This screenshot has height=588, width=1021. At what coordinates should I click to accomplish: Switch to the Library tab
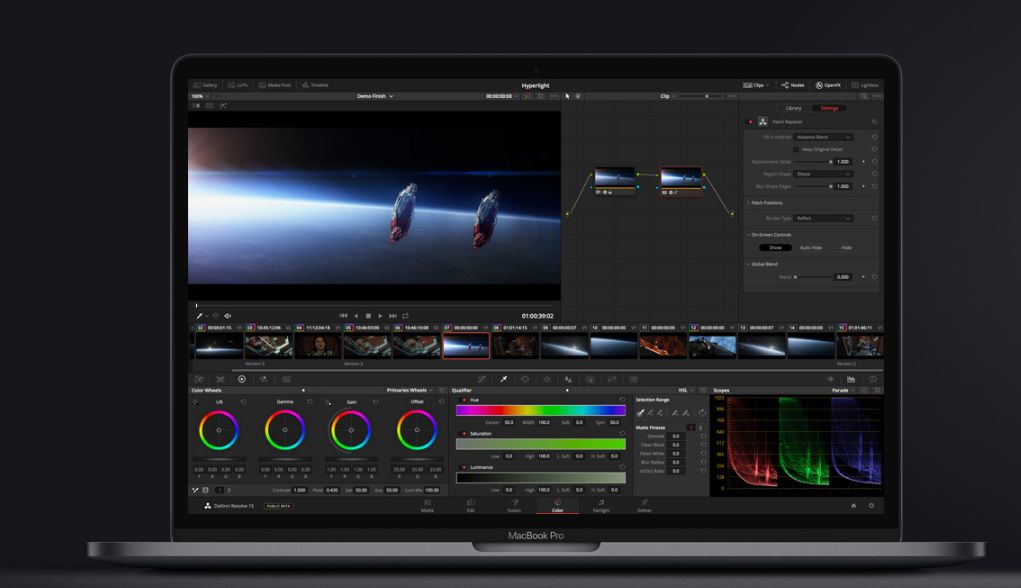pos(793,108)
